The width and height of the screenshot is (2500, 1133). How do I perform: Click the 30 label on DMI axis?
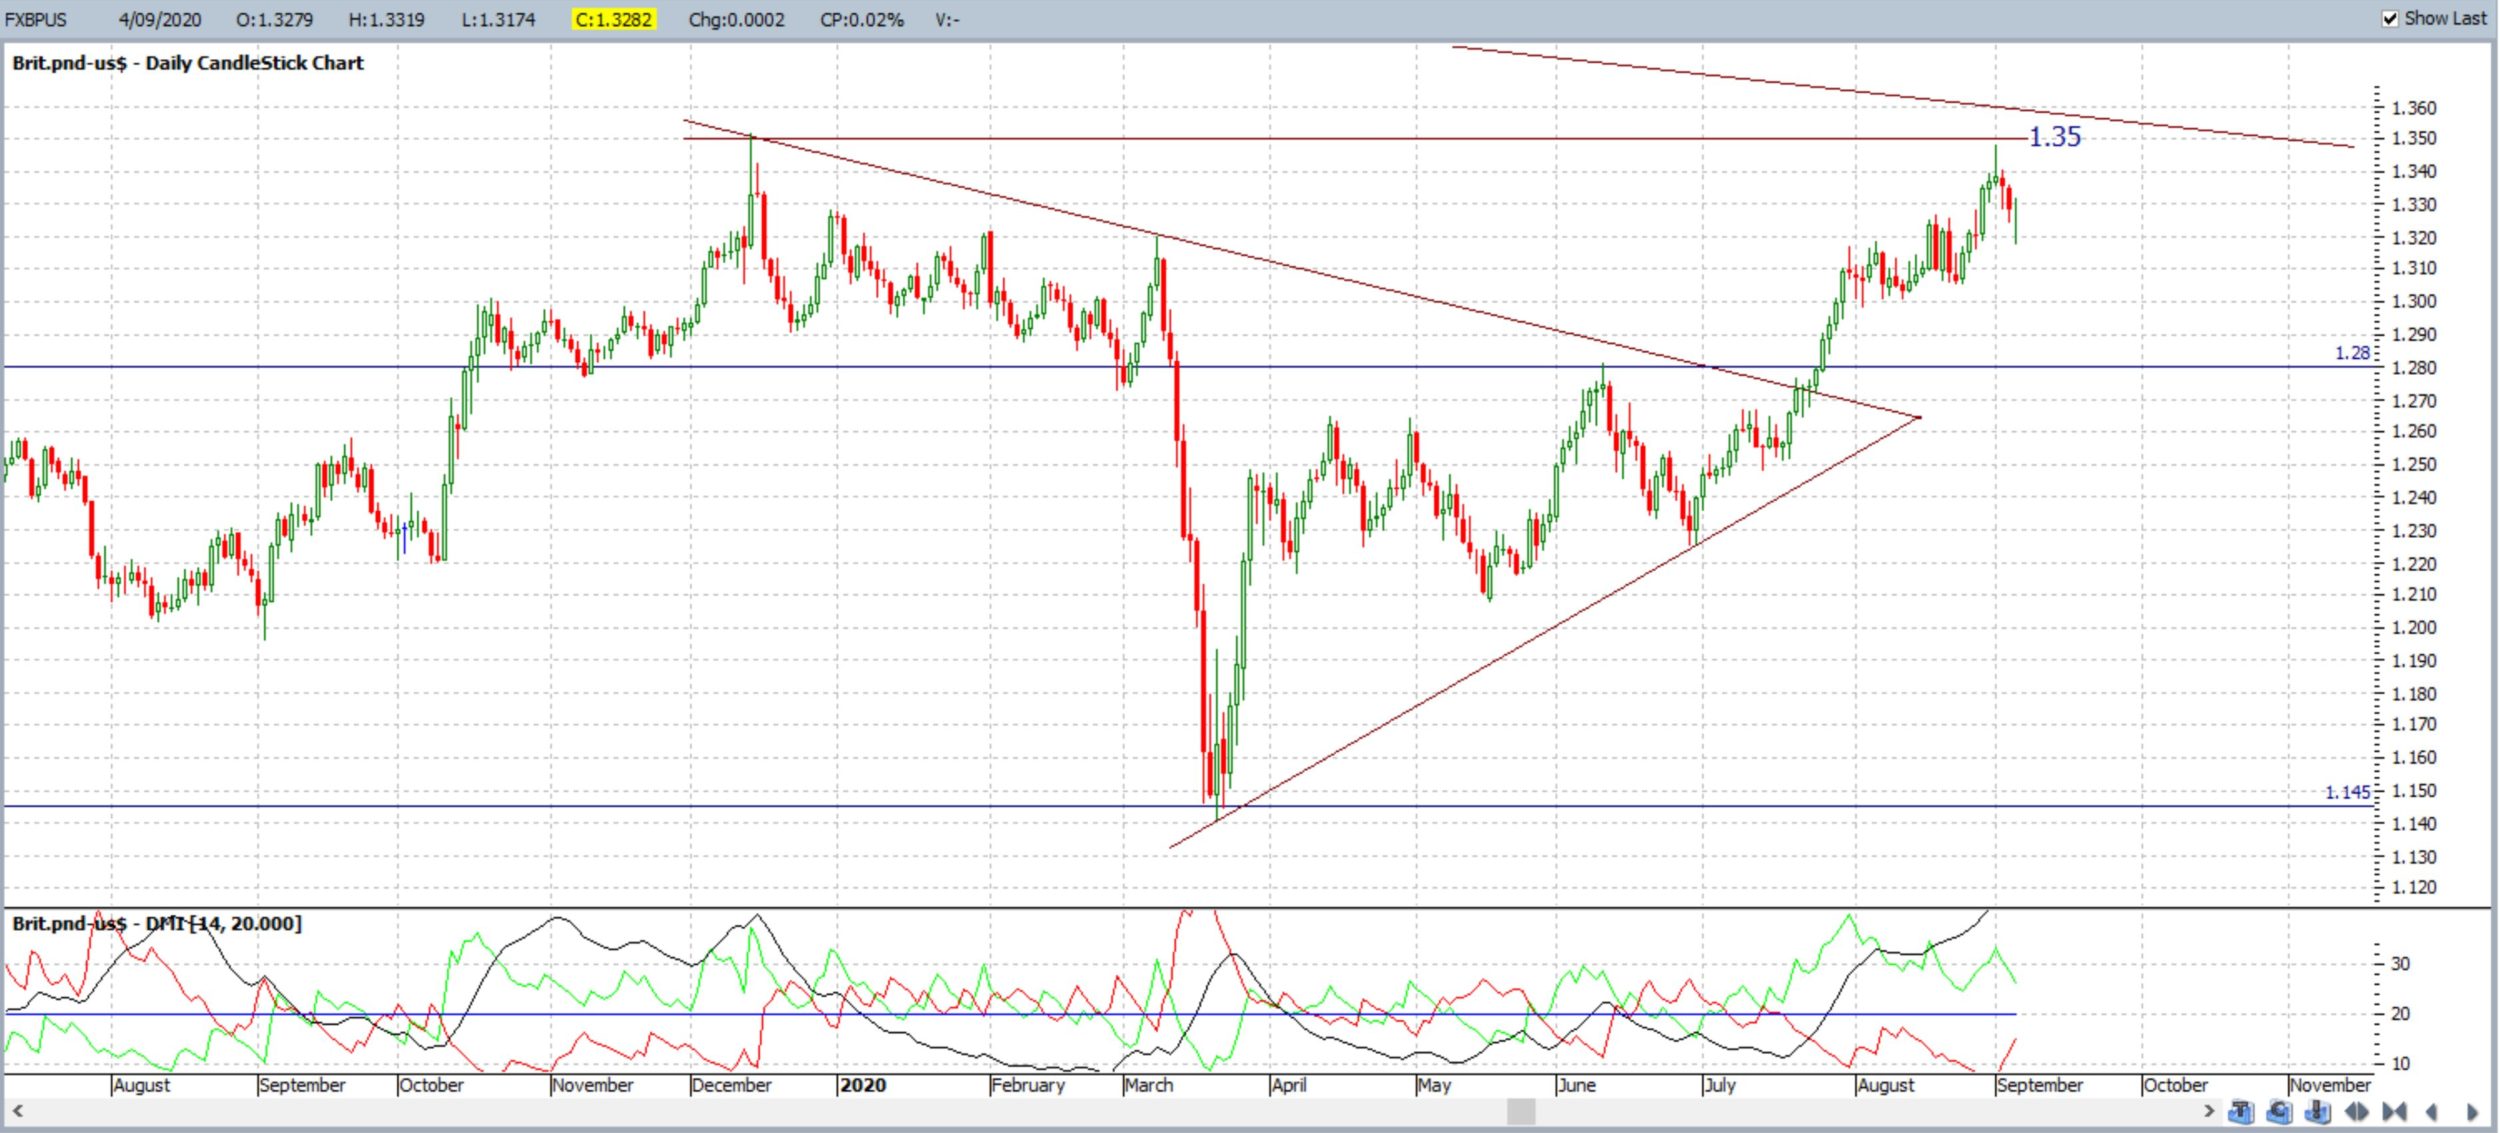(2400, 964)
